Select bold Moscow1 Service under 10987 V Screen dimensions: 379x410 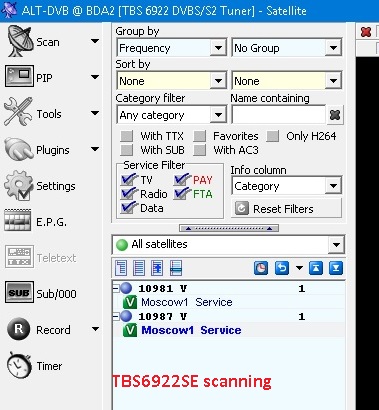tap(191, 330)
